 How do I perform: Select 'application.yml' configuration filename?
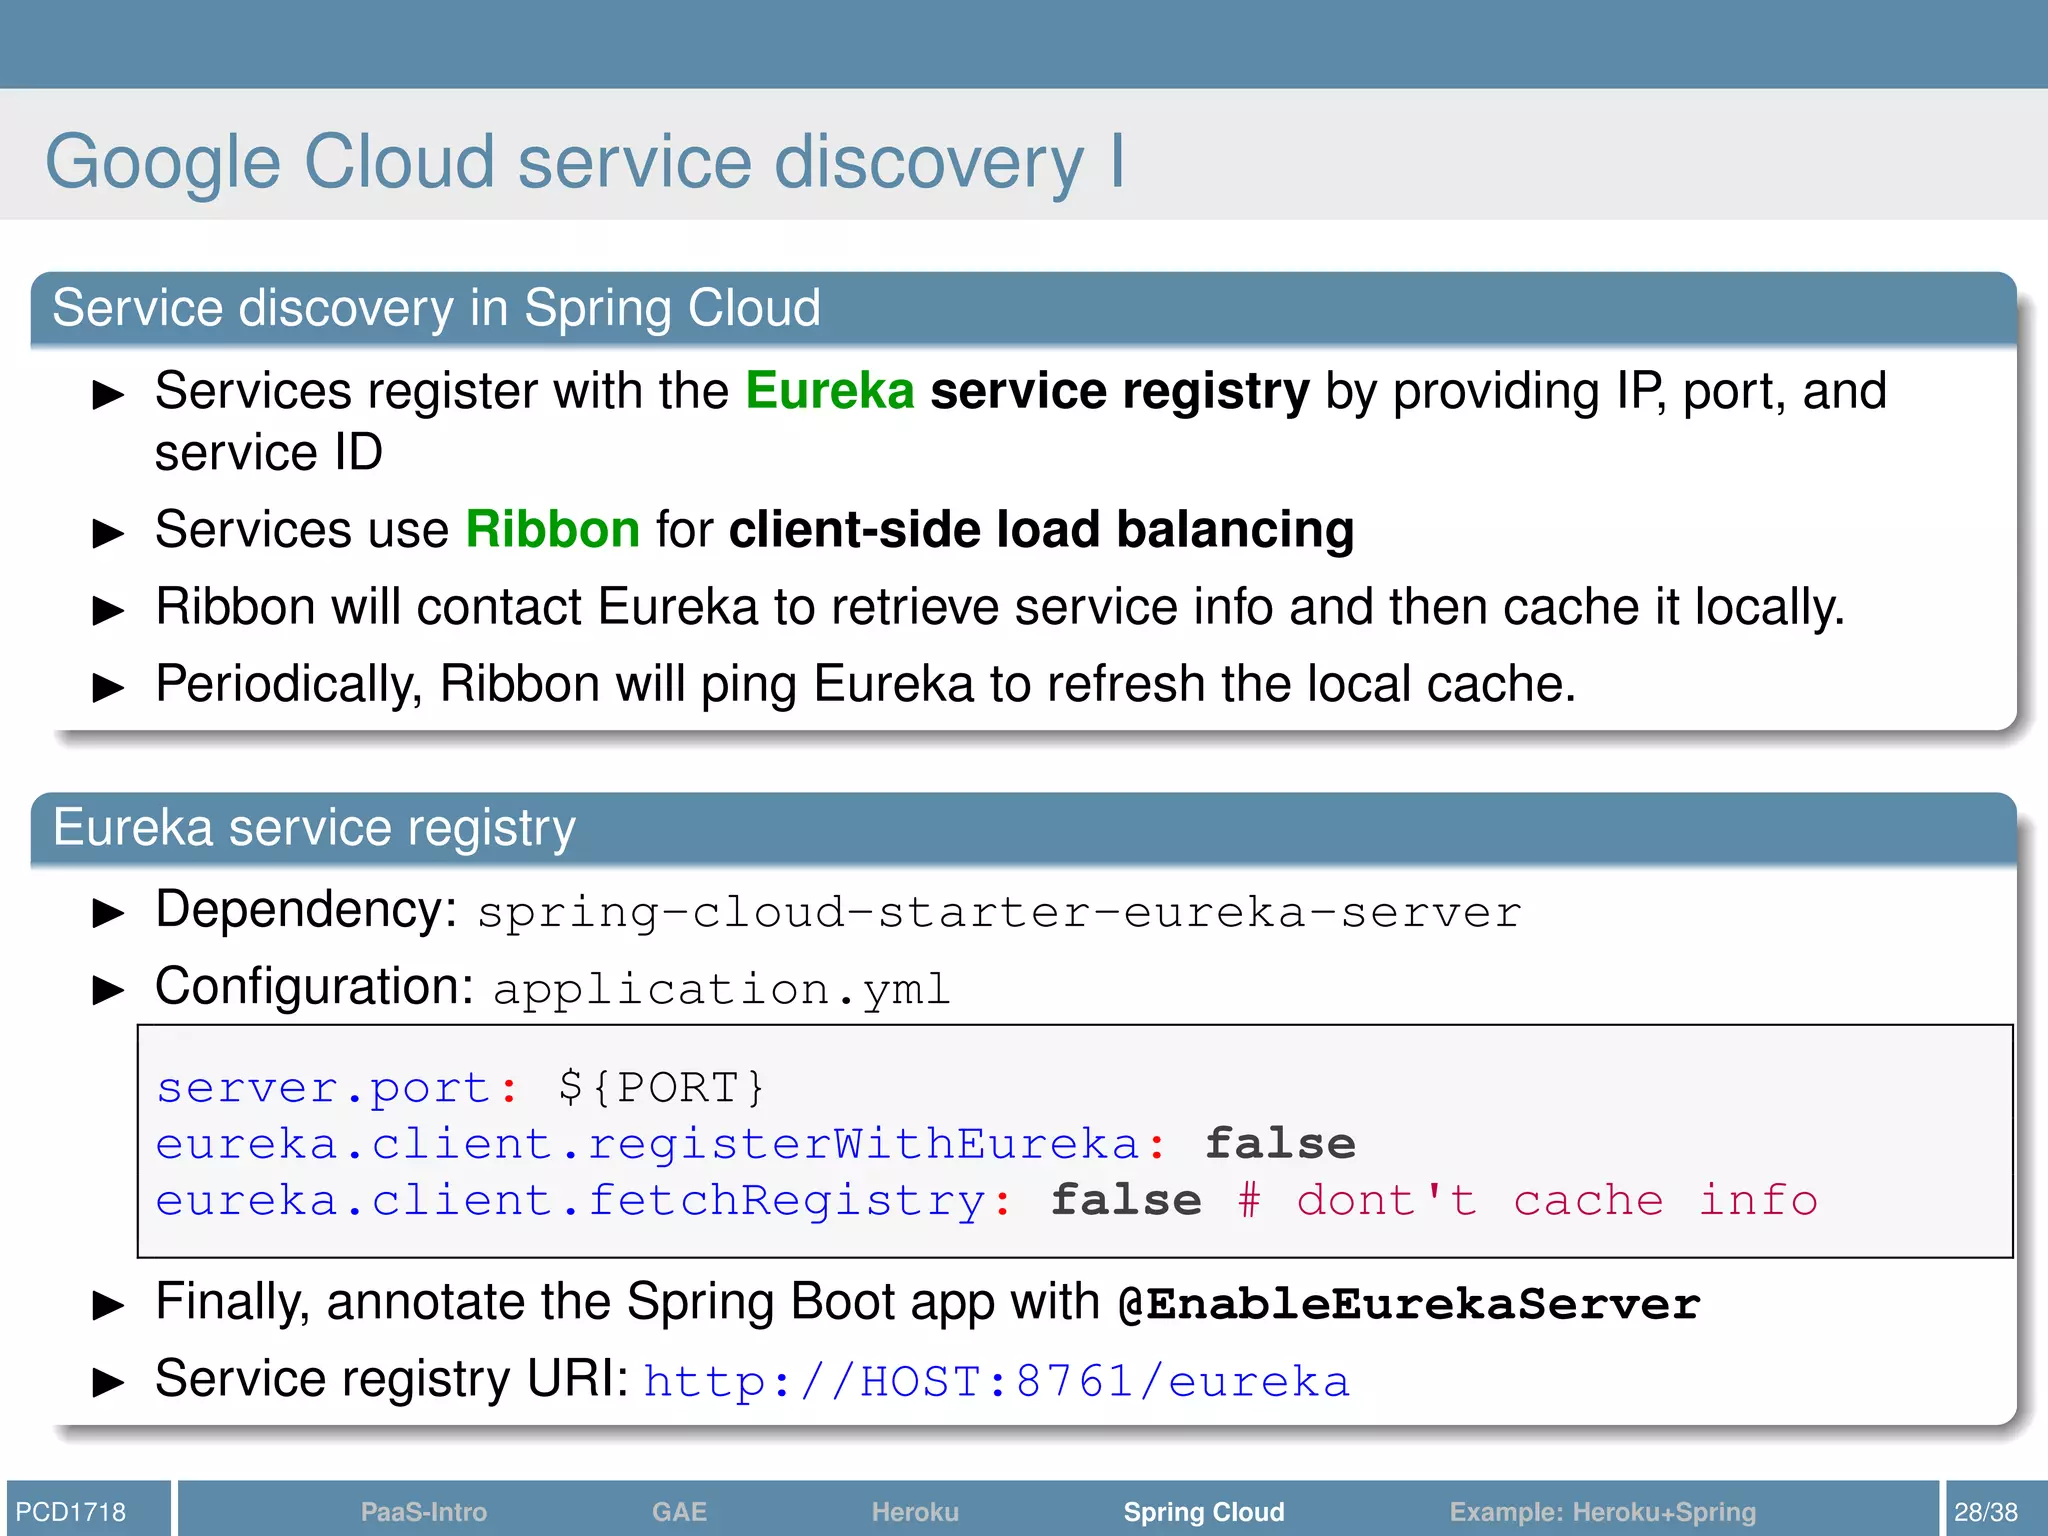coord(721,990)
